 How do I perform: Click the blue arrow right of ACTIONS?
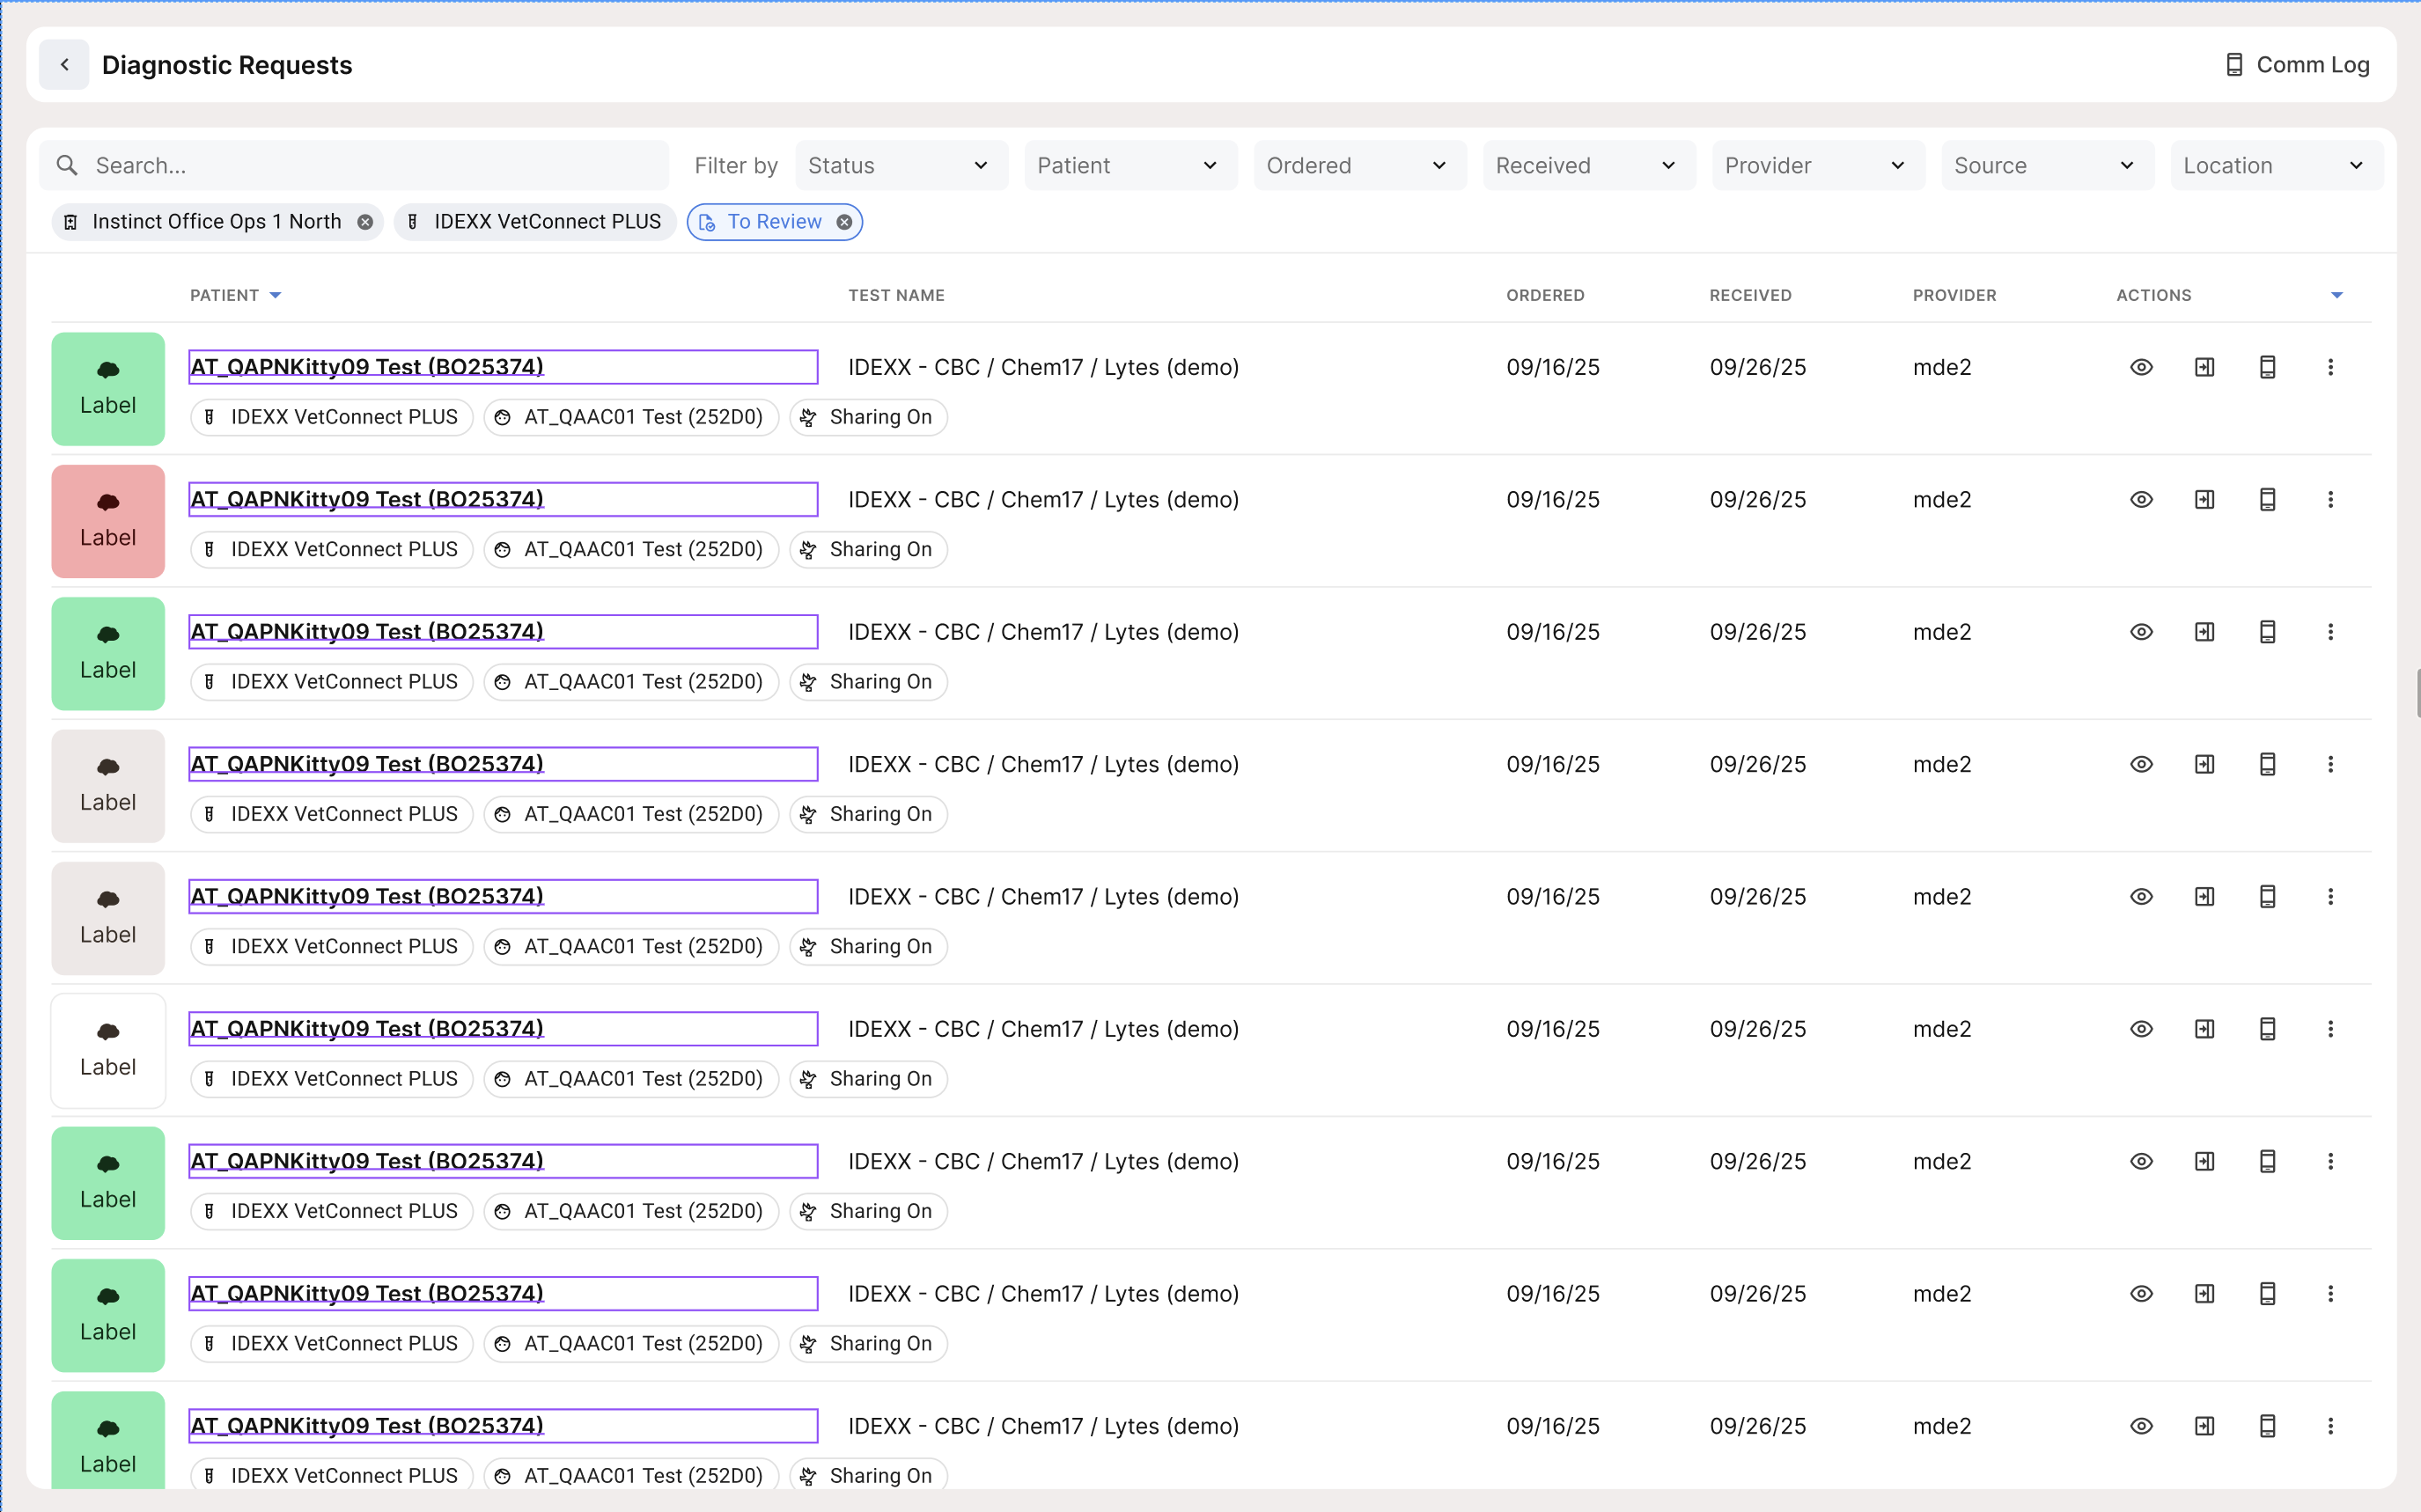point(2336,295)
